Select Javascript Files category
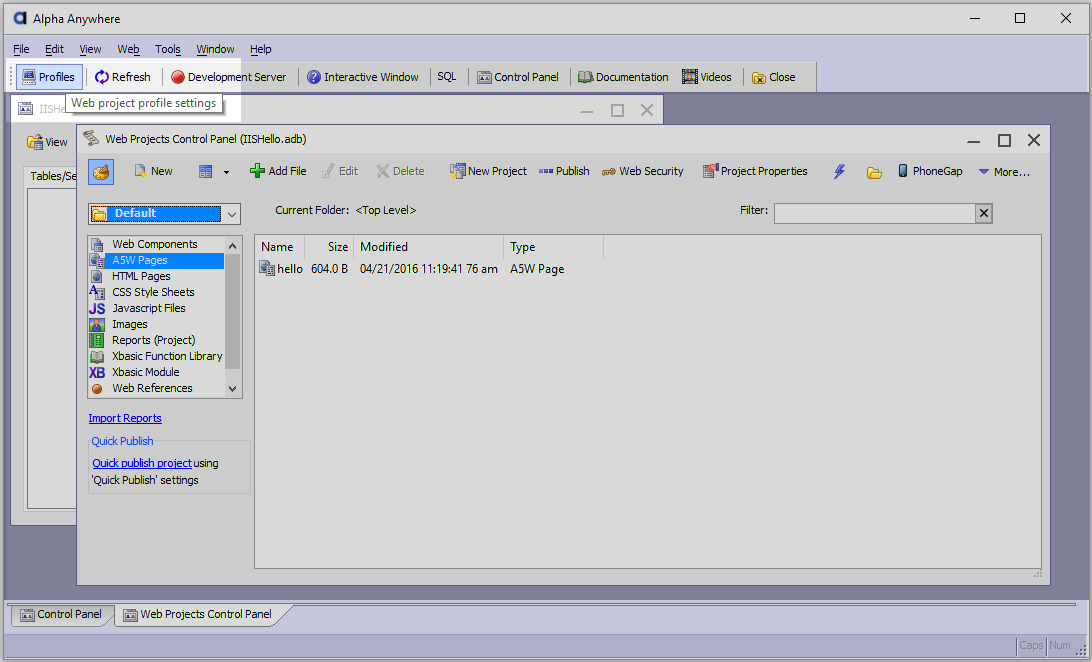 pyautogui.click(x=148, y=308)
